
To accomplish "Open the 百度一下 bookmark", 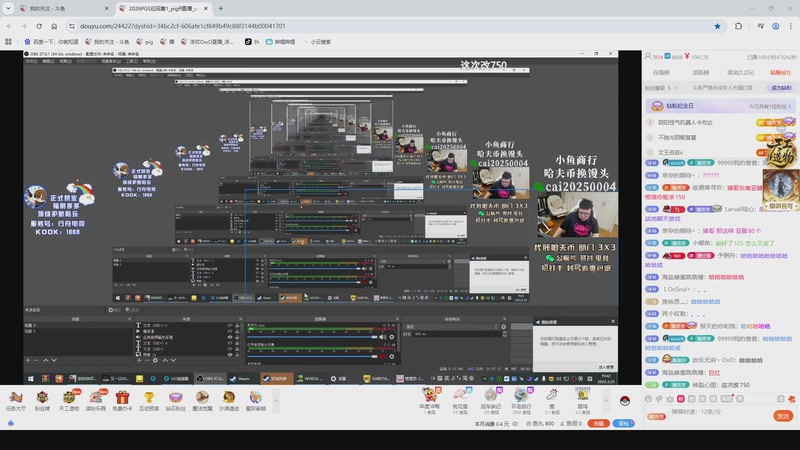I will [x=51, y=42].
